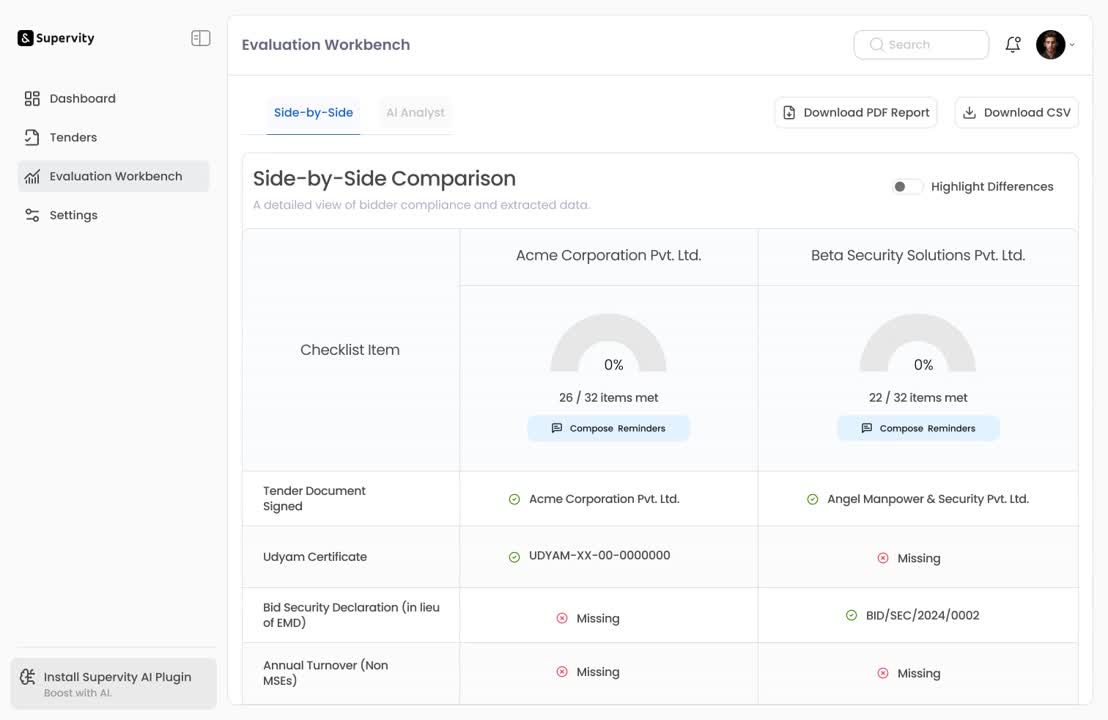Click the BID/SEC/2024/0002 value
Screen dimensions: 1108x720
pos(922,615)
